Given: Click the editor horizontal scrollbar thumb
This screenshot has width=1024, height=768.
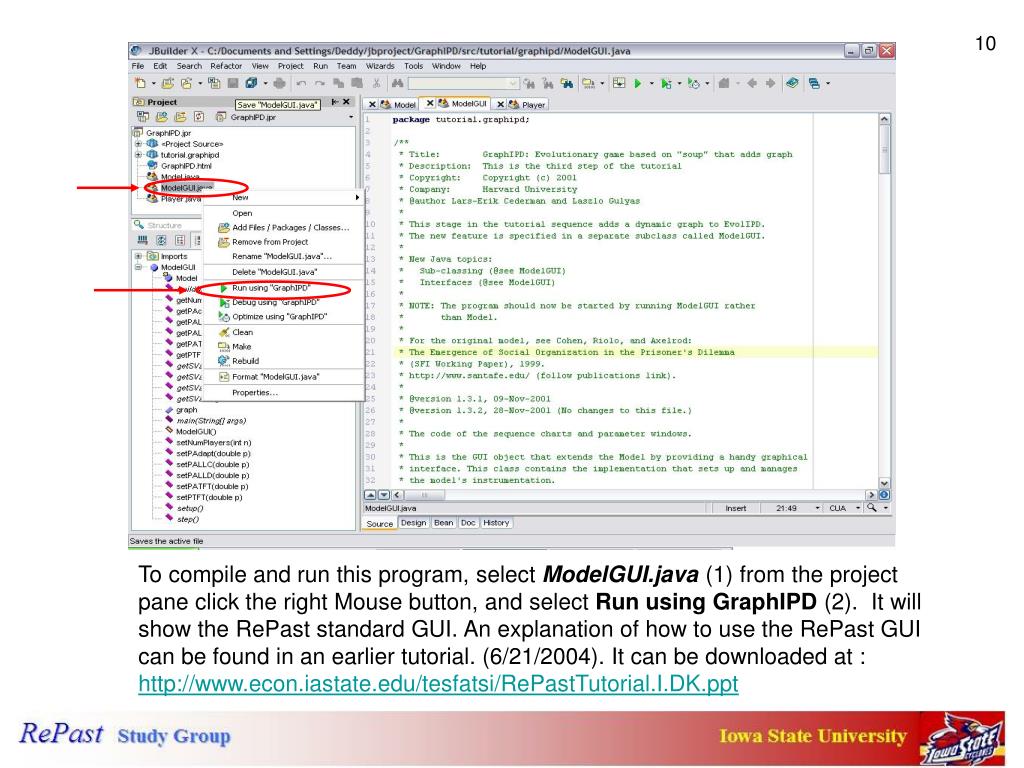Looking at the screenshot, I should pos(424,495).
